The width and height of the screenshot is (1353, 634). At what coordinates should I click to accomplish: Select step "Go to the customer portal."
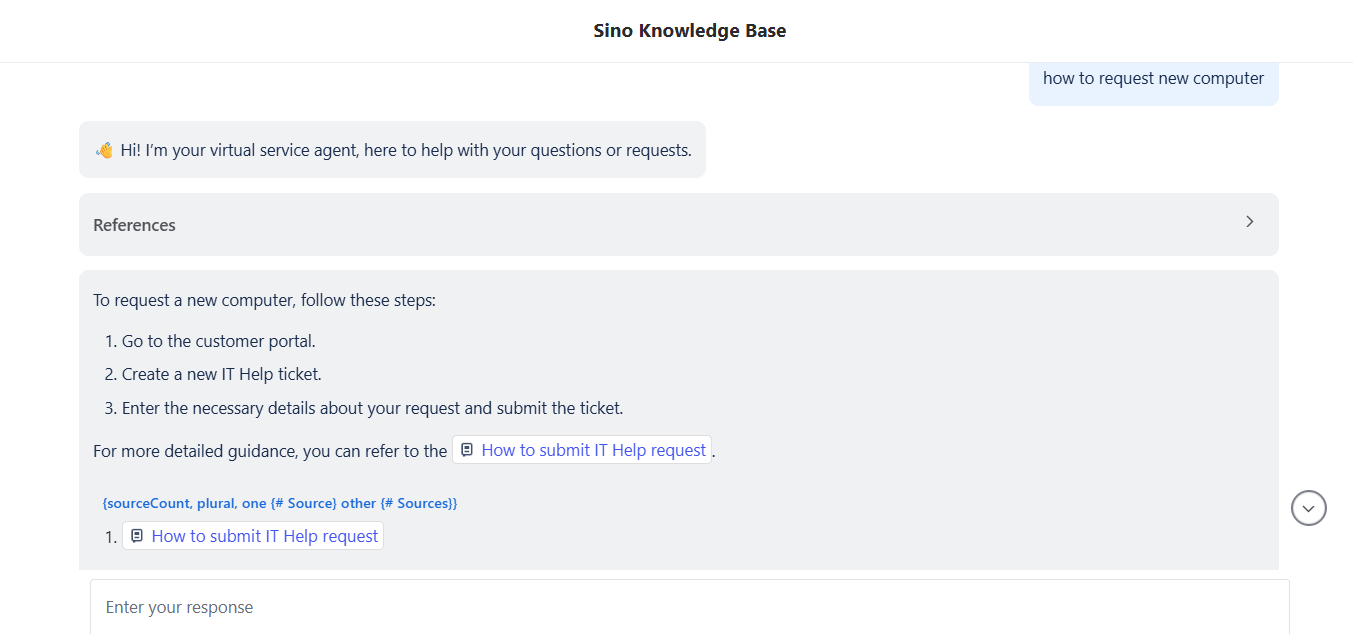pos(219,341)
